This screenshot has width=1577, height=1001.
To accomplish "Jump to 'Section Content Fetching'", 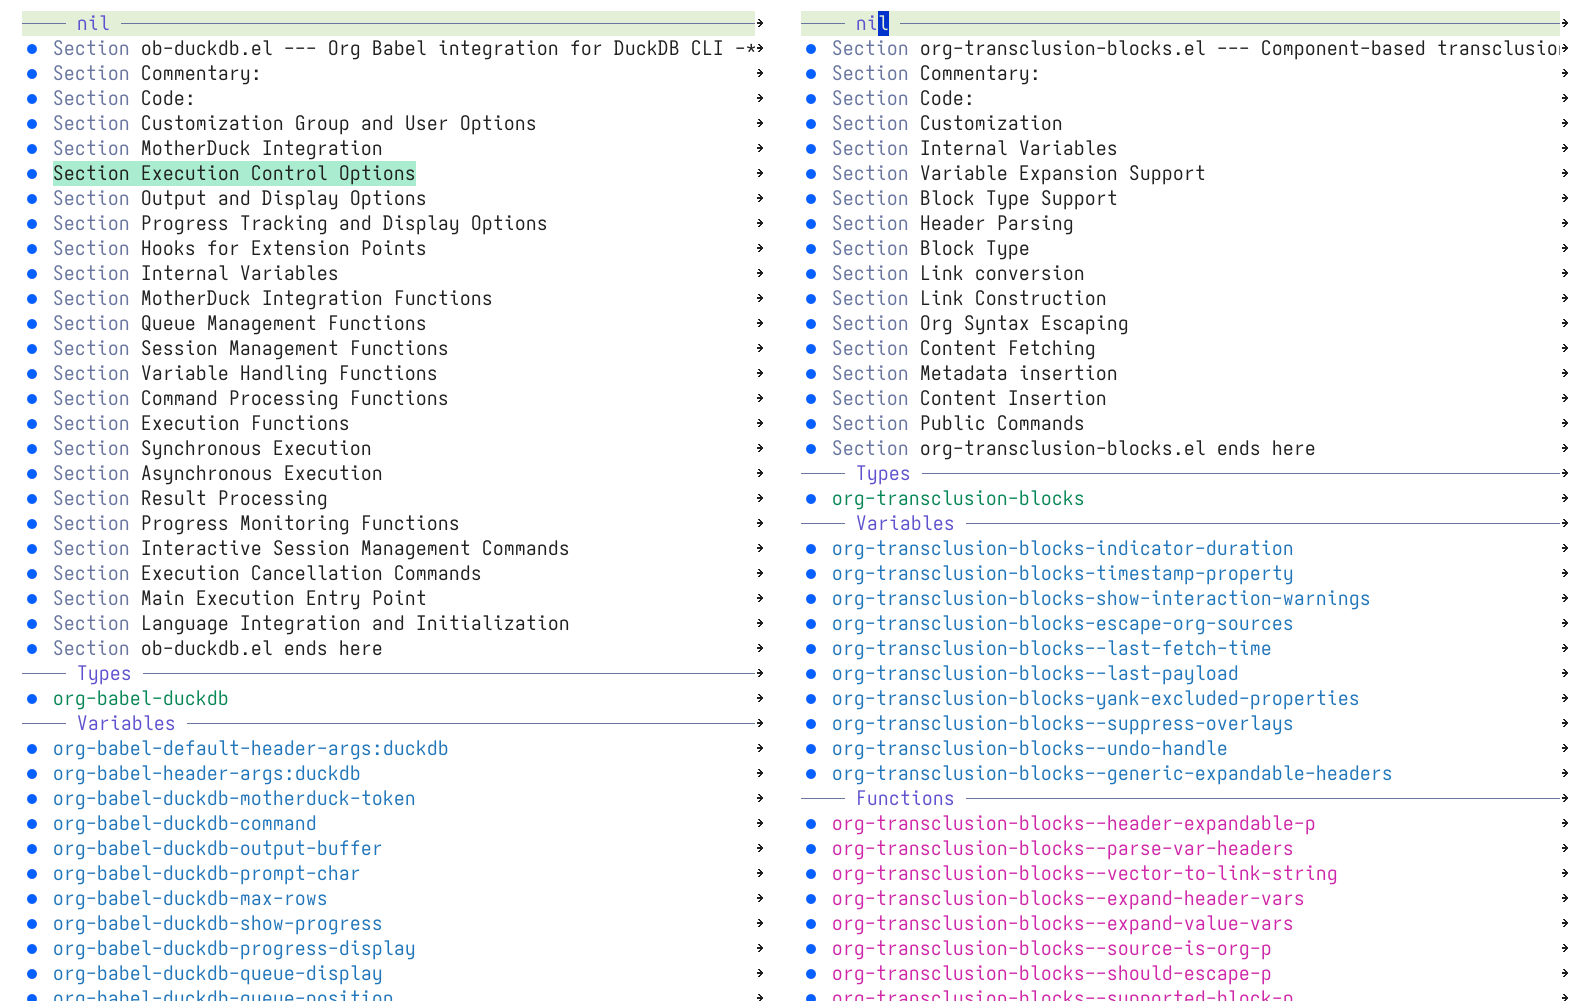I will pos(964,348).
